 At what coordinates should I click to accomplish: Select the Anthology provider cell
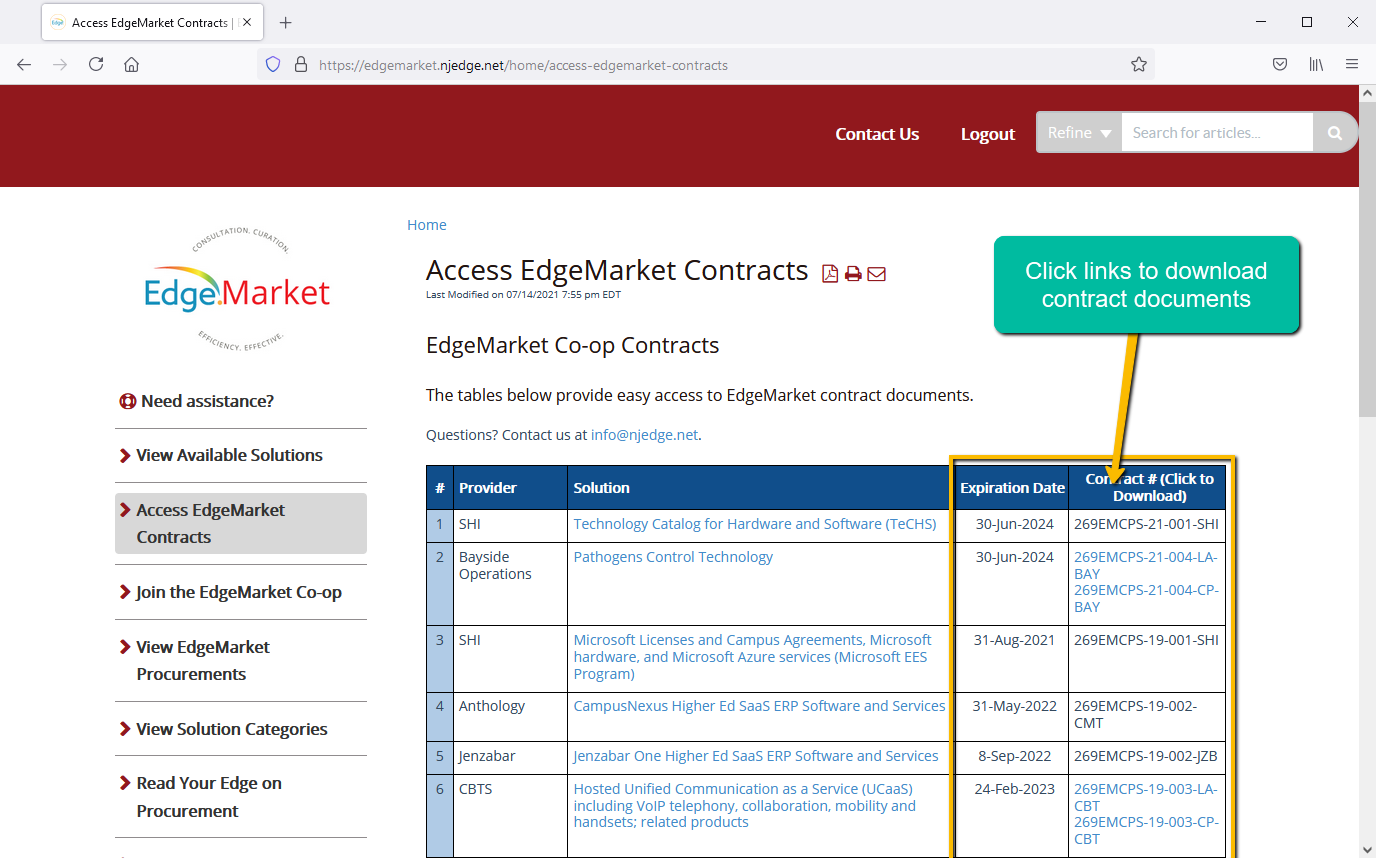pyautogui.click(x=510, y=717)
